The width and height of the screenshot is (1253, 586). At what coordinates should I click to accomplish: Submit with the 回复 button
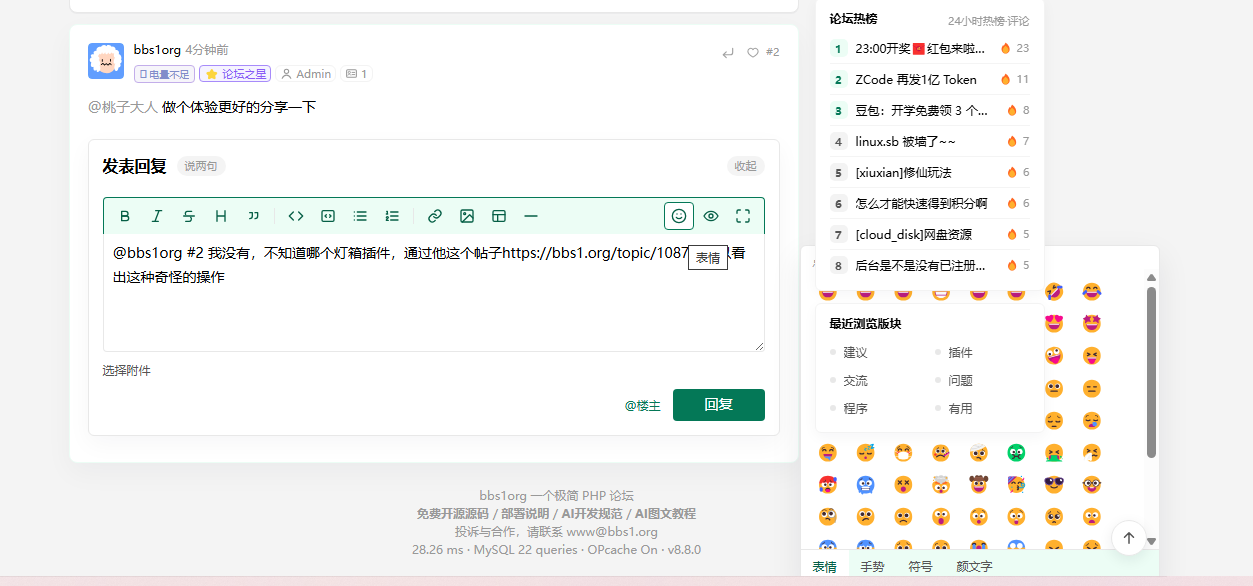click(719, 405)
